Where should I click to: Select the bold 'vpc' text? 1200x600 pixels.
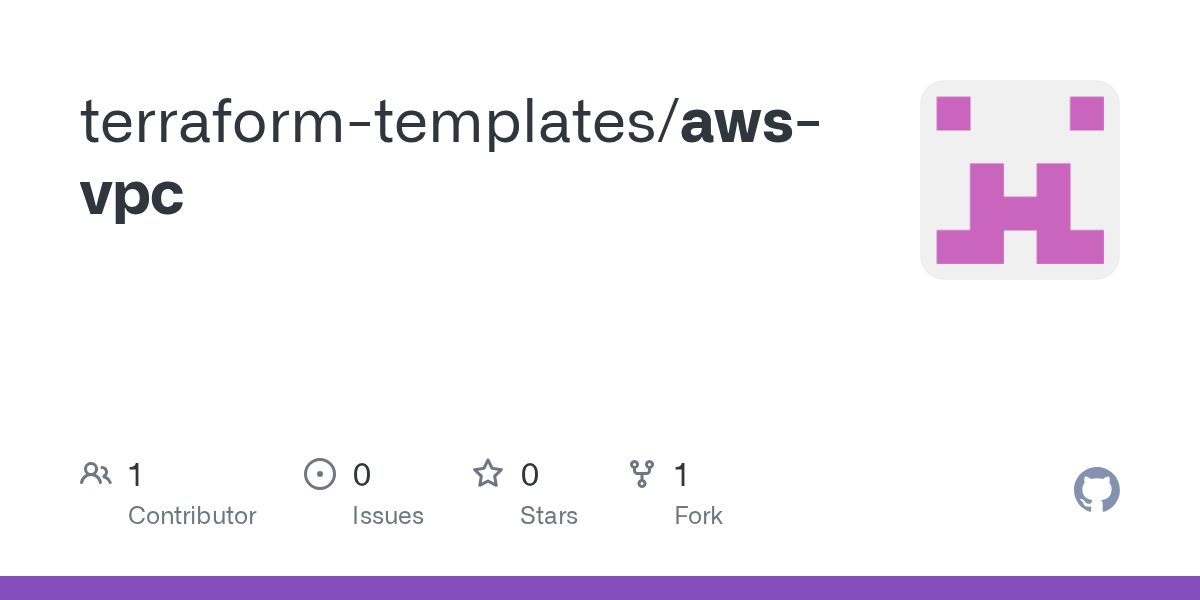tap(132, 194)
